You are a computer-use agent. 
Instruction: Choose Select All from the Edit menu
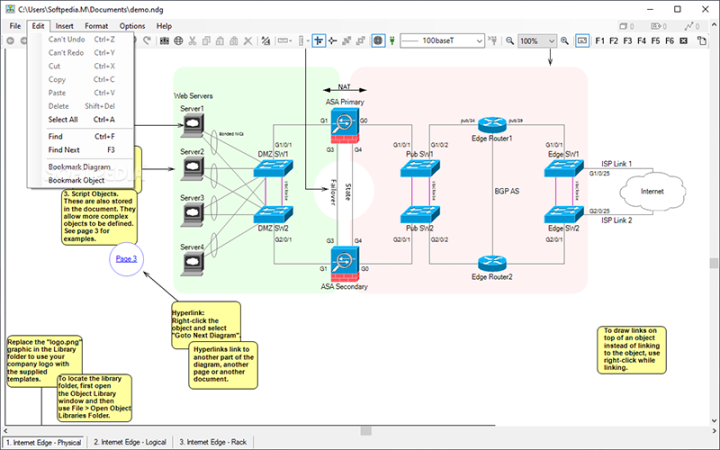point(63,119)
